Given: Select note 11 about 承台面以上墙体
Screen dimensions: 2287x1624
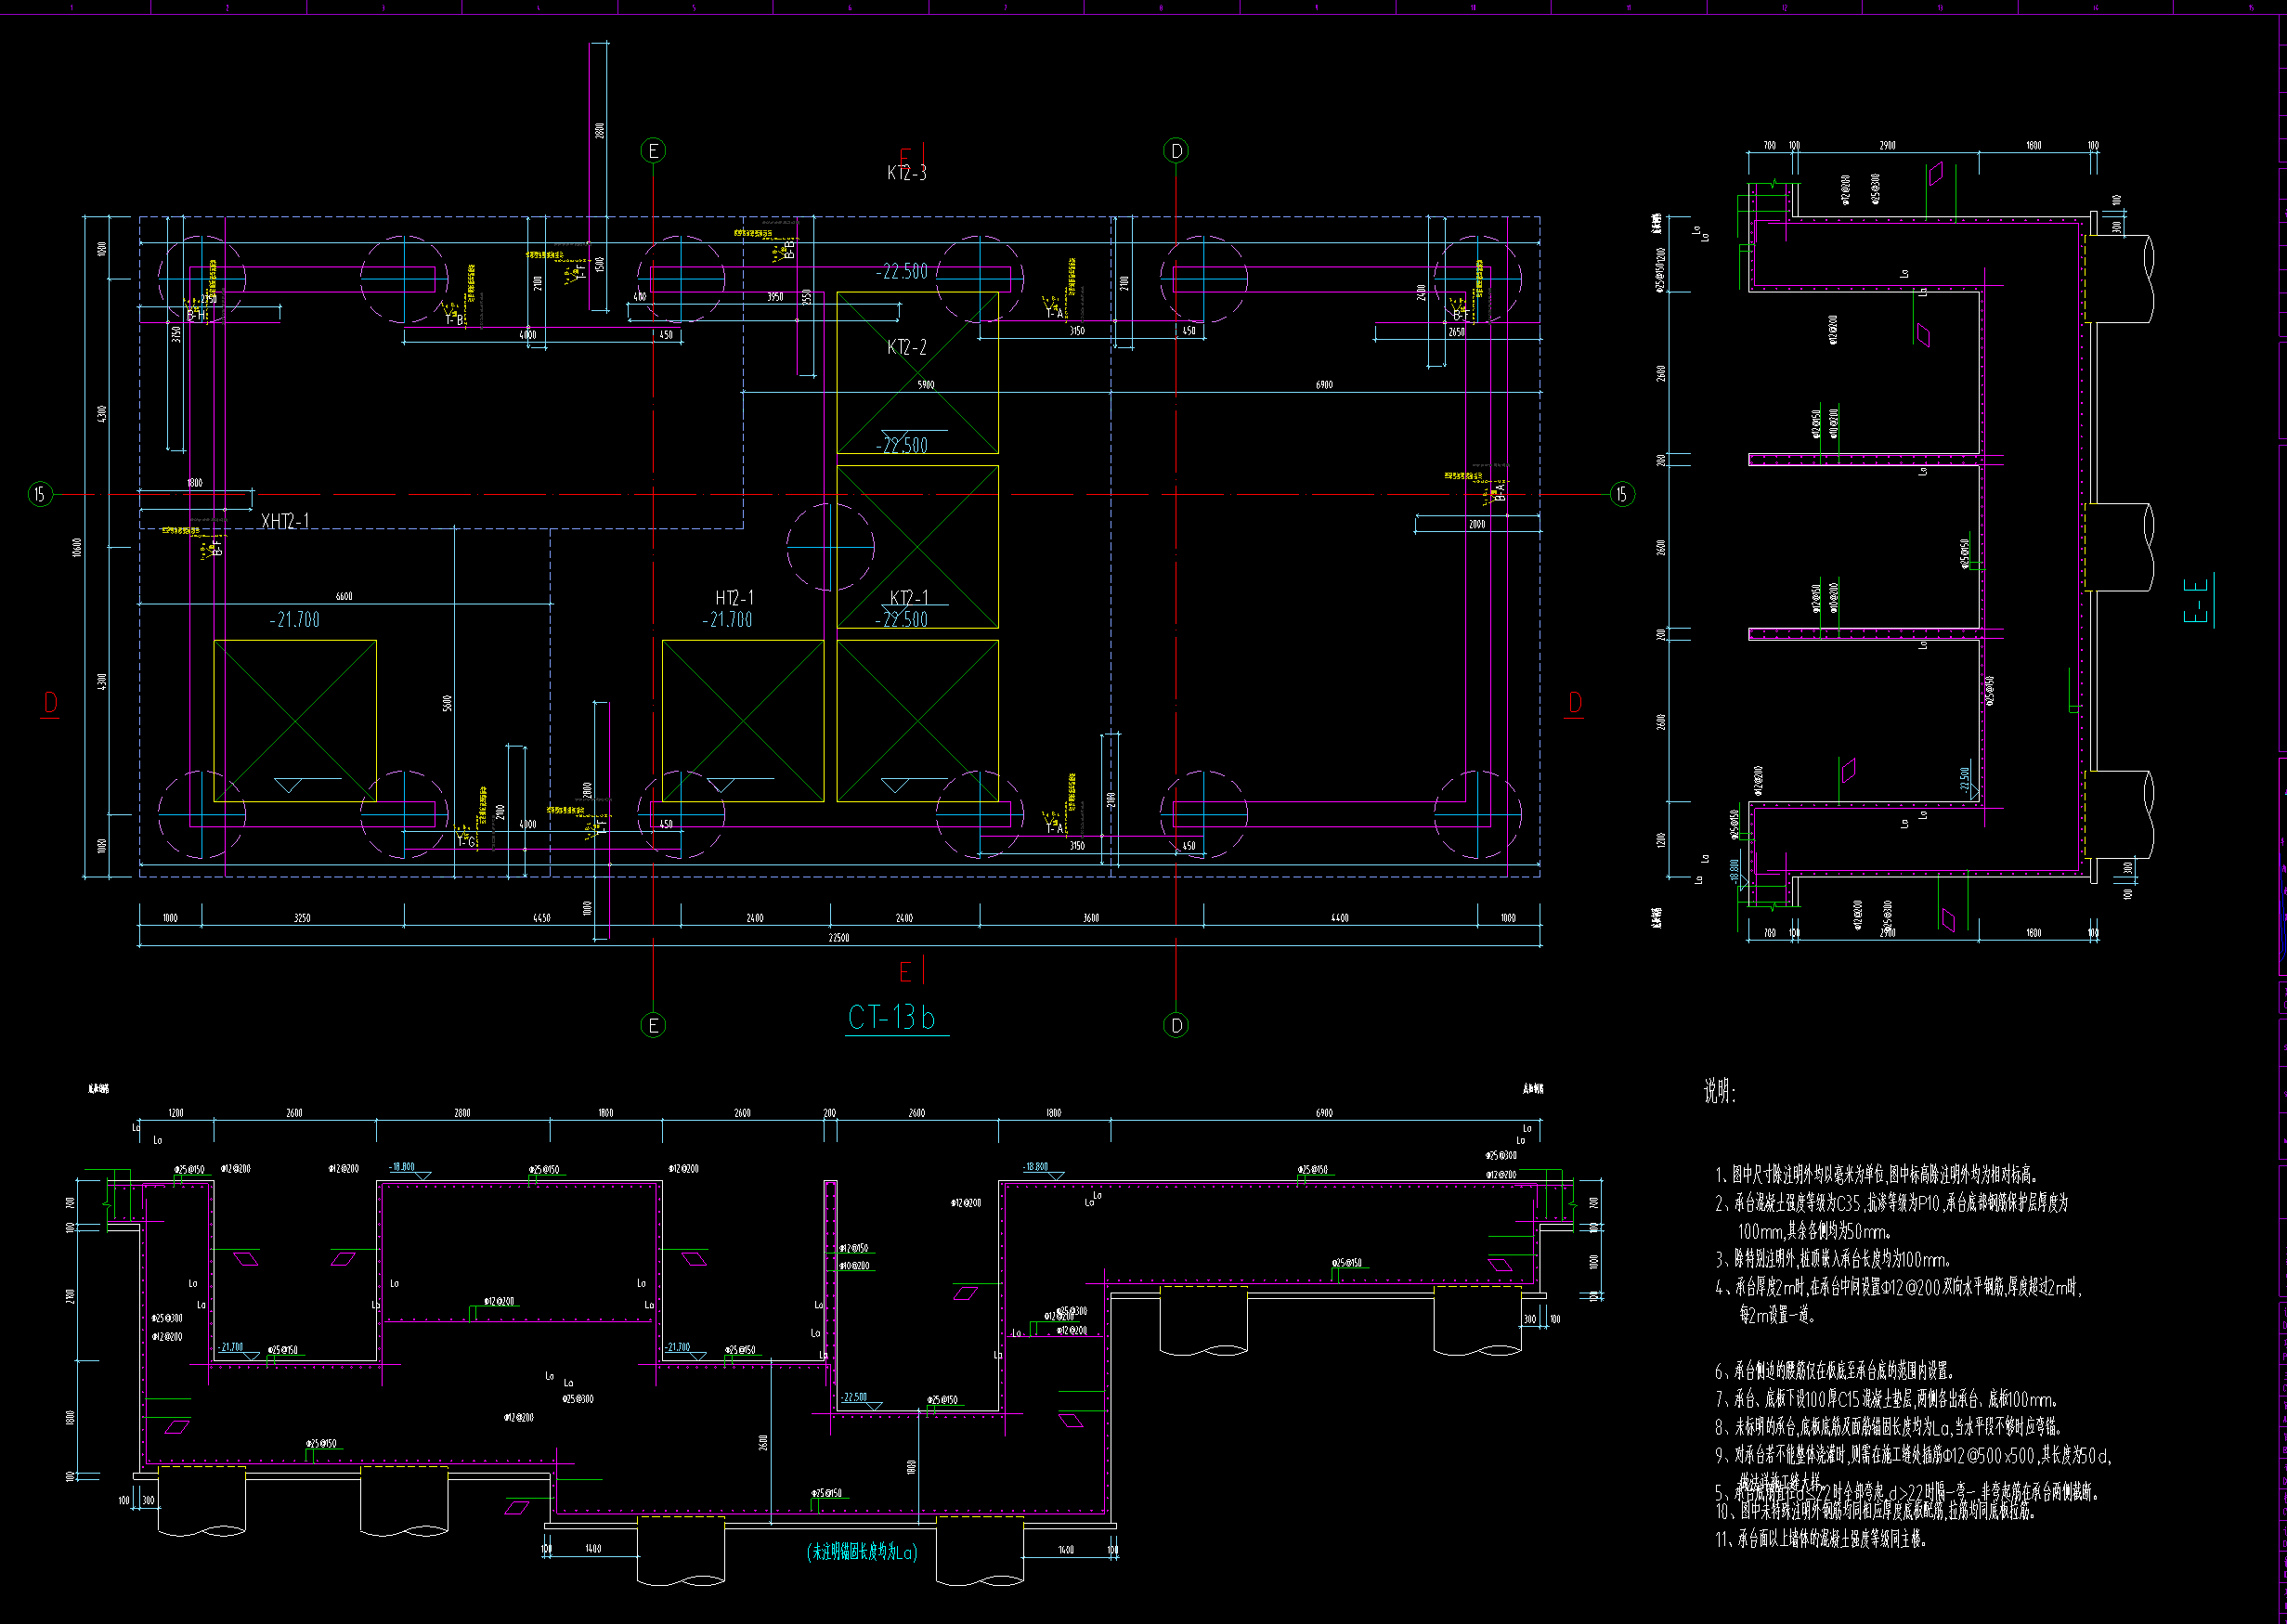Looking at the screenshot, I should pos(1820,1539).
